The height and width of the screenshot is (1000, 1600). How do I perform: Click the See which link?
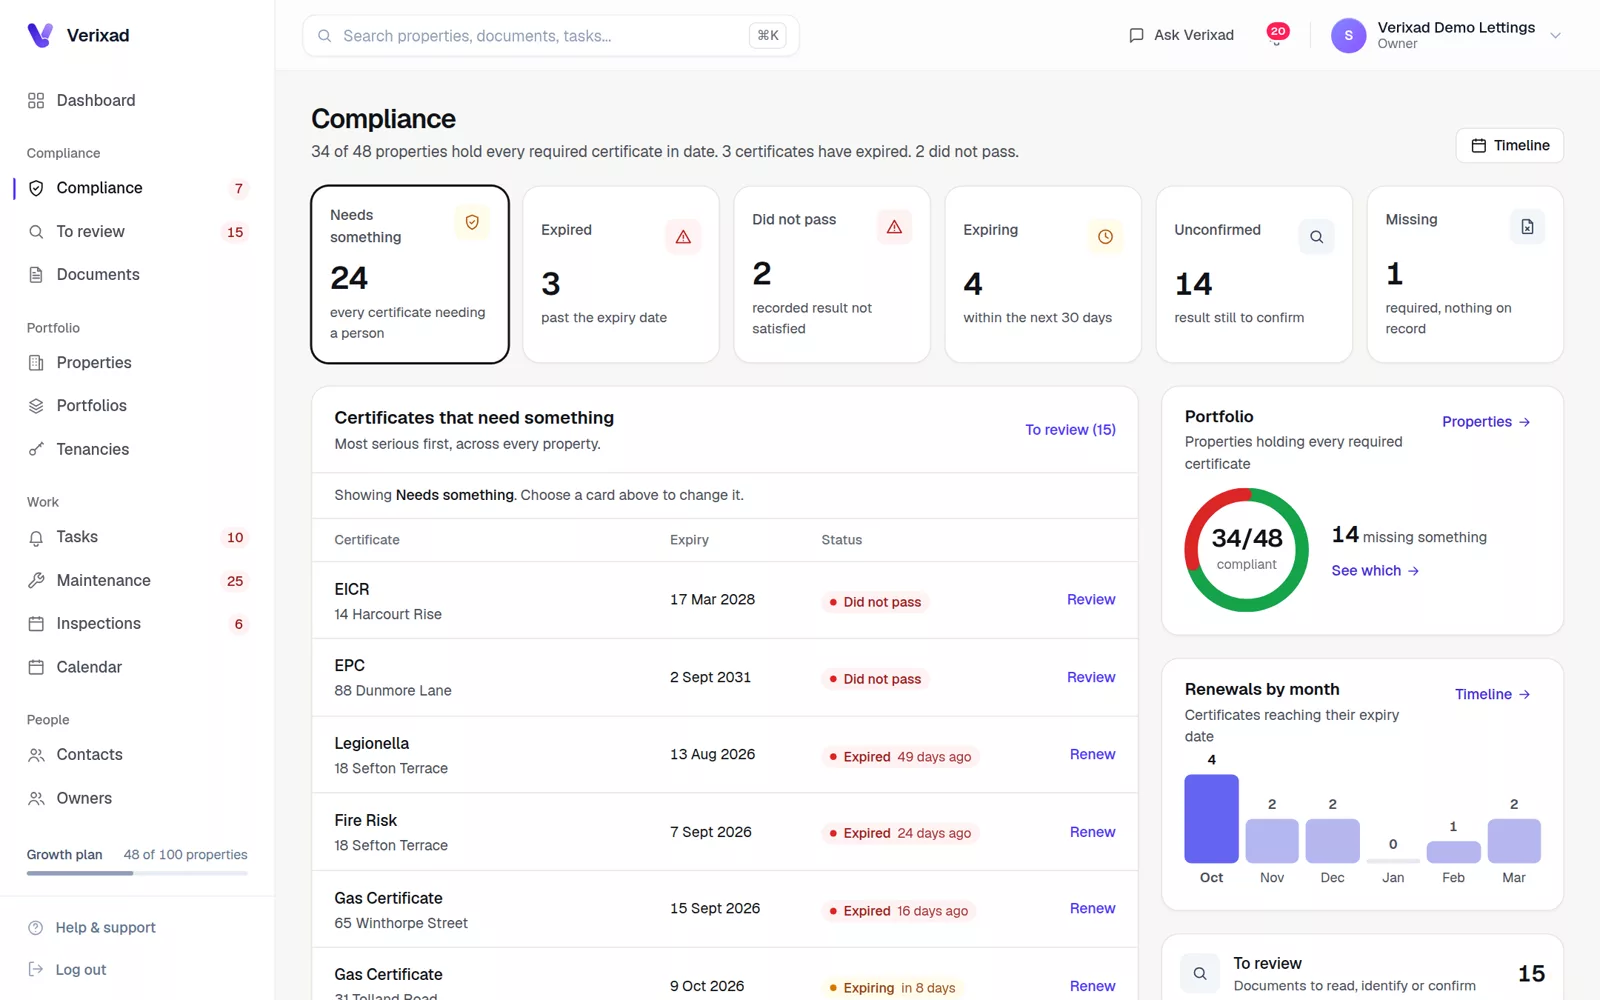1375,571
